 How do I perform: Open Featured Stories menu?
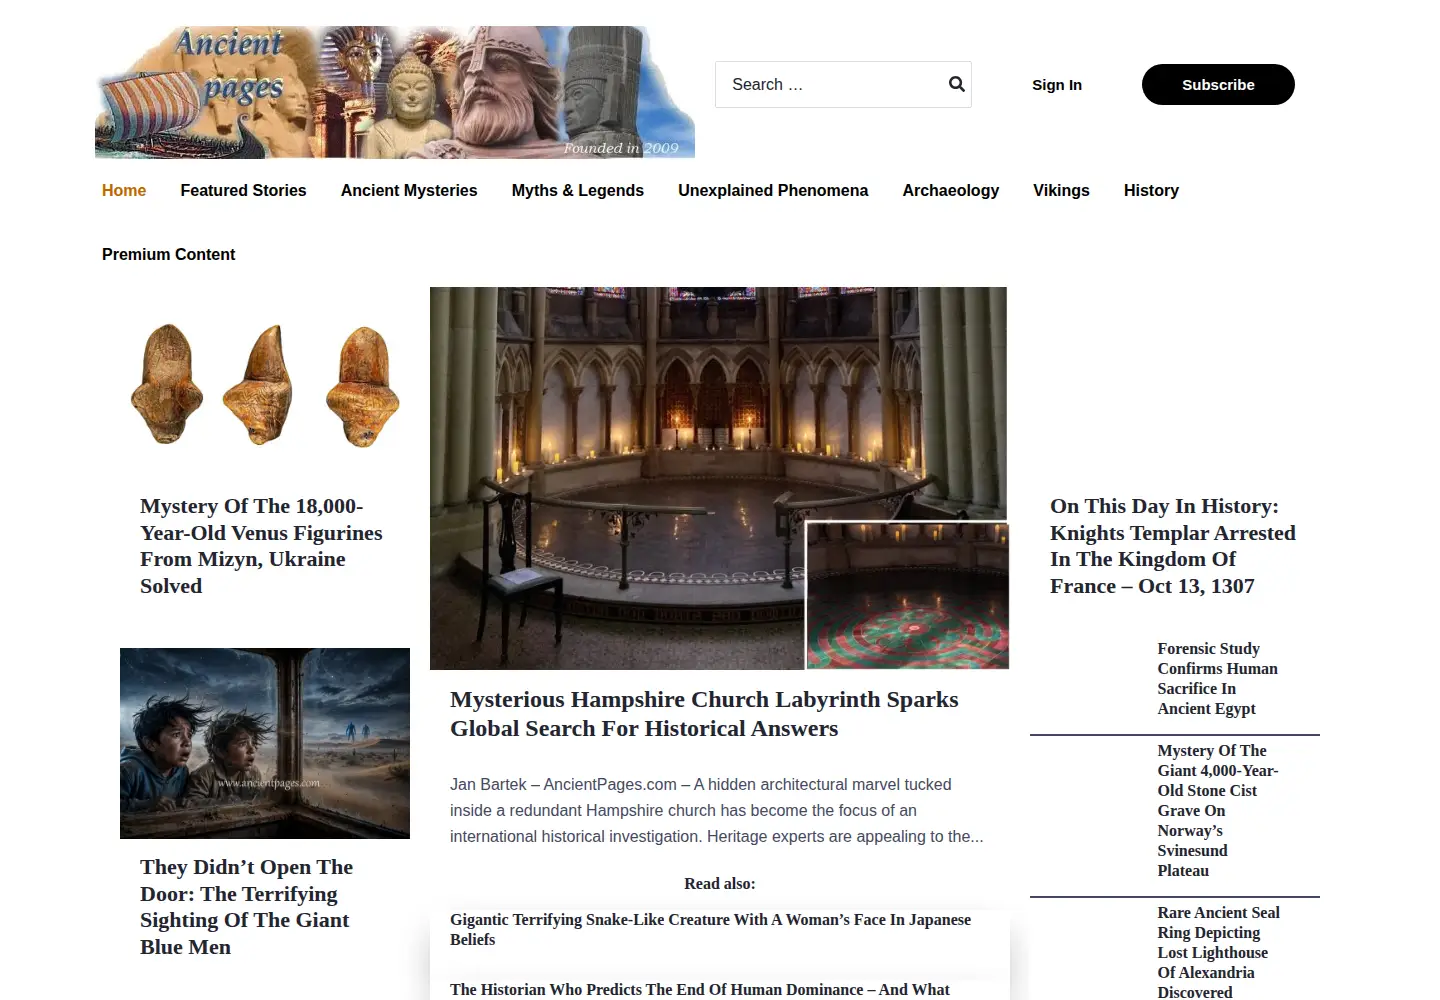pos(243,190)
